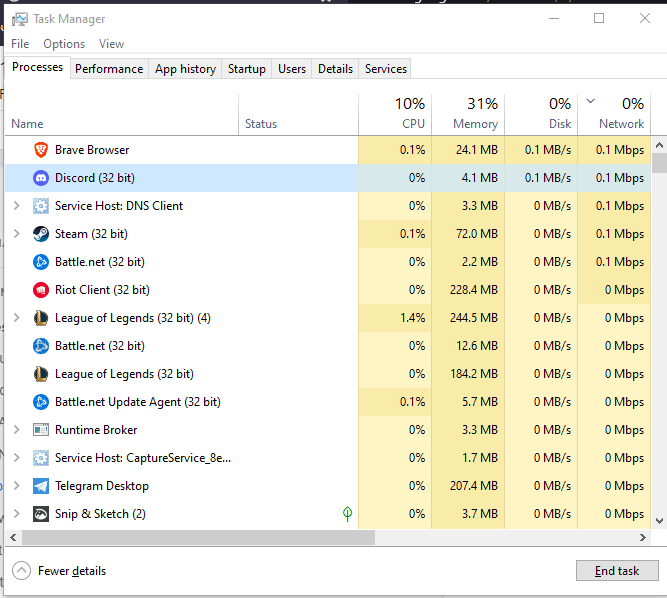Click the End task button

[617, 571]
